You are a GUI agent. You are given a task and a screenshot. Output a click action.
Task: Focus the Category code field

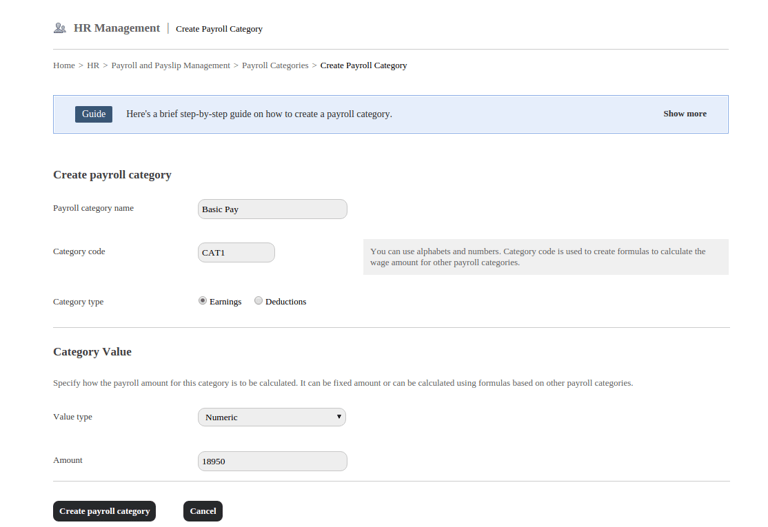(236, 253)
